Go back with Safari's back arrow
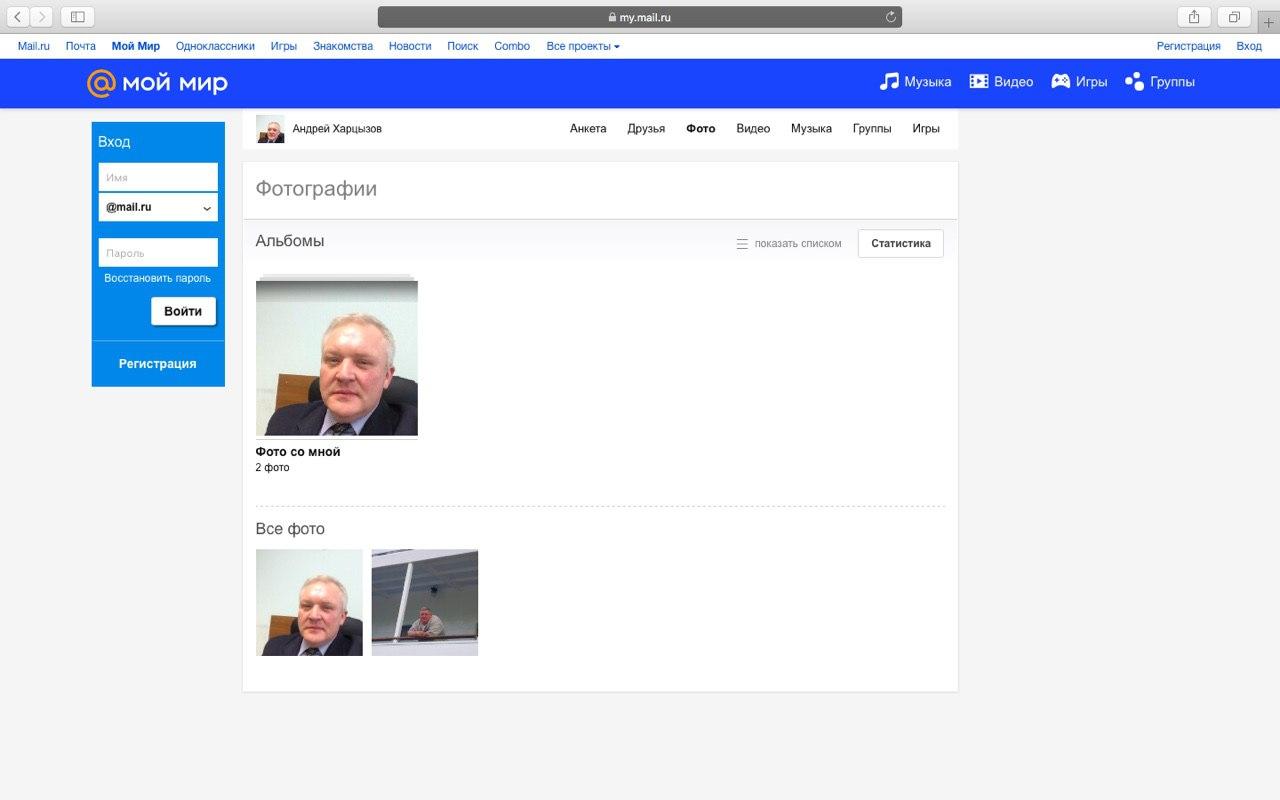Image resolution: width=1280 pixels, height=800 pixels. click(17, 16)
